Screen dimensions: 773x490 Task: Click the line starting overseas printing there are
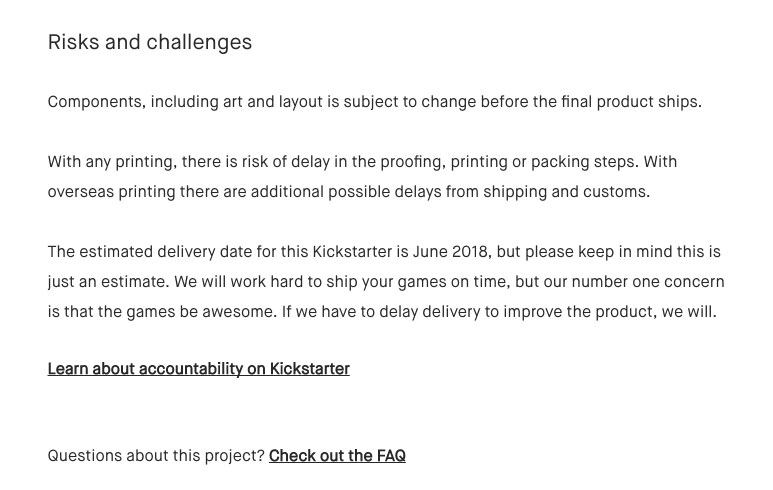tap(349, 192)
